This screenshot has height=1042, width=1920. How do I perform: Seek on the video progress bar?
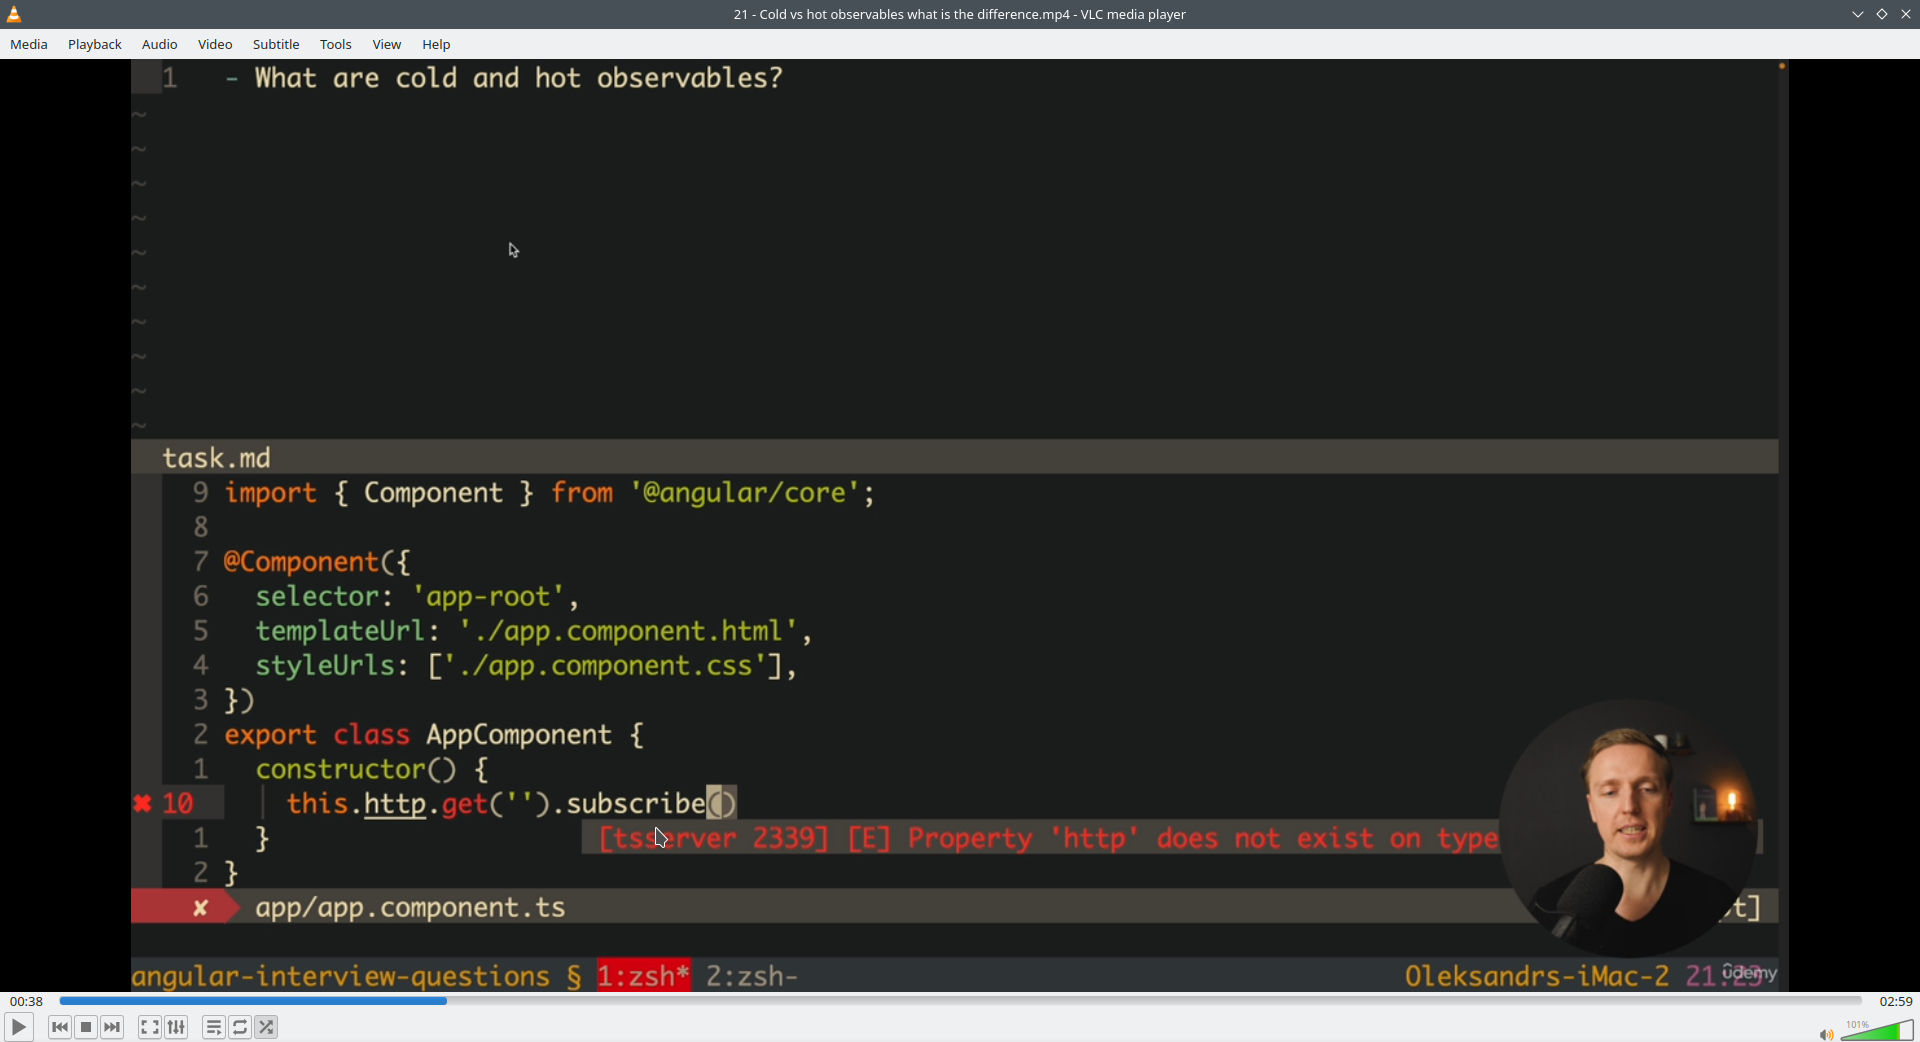pos(960,1000)
